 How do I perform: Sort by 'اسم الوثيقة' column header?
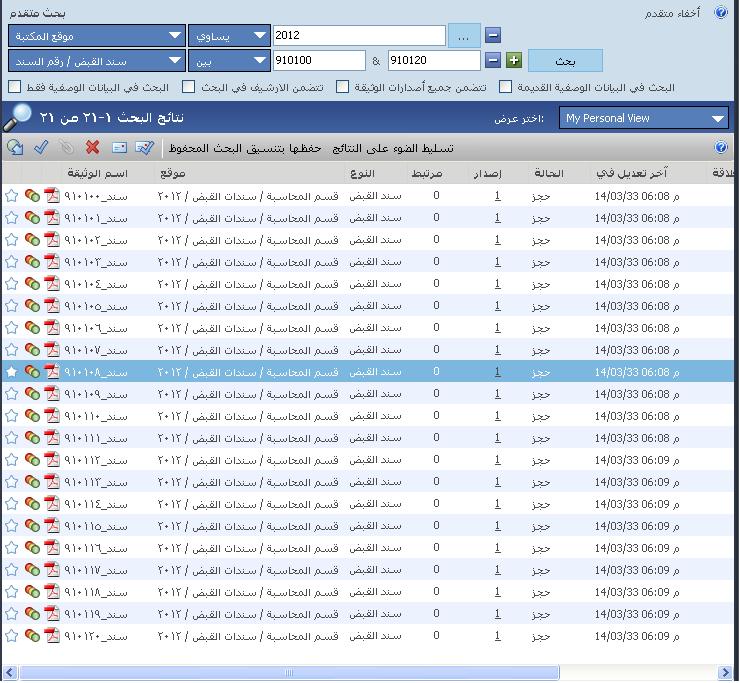coord(96,174)
